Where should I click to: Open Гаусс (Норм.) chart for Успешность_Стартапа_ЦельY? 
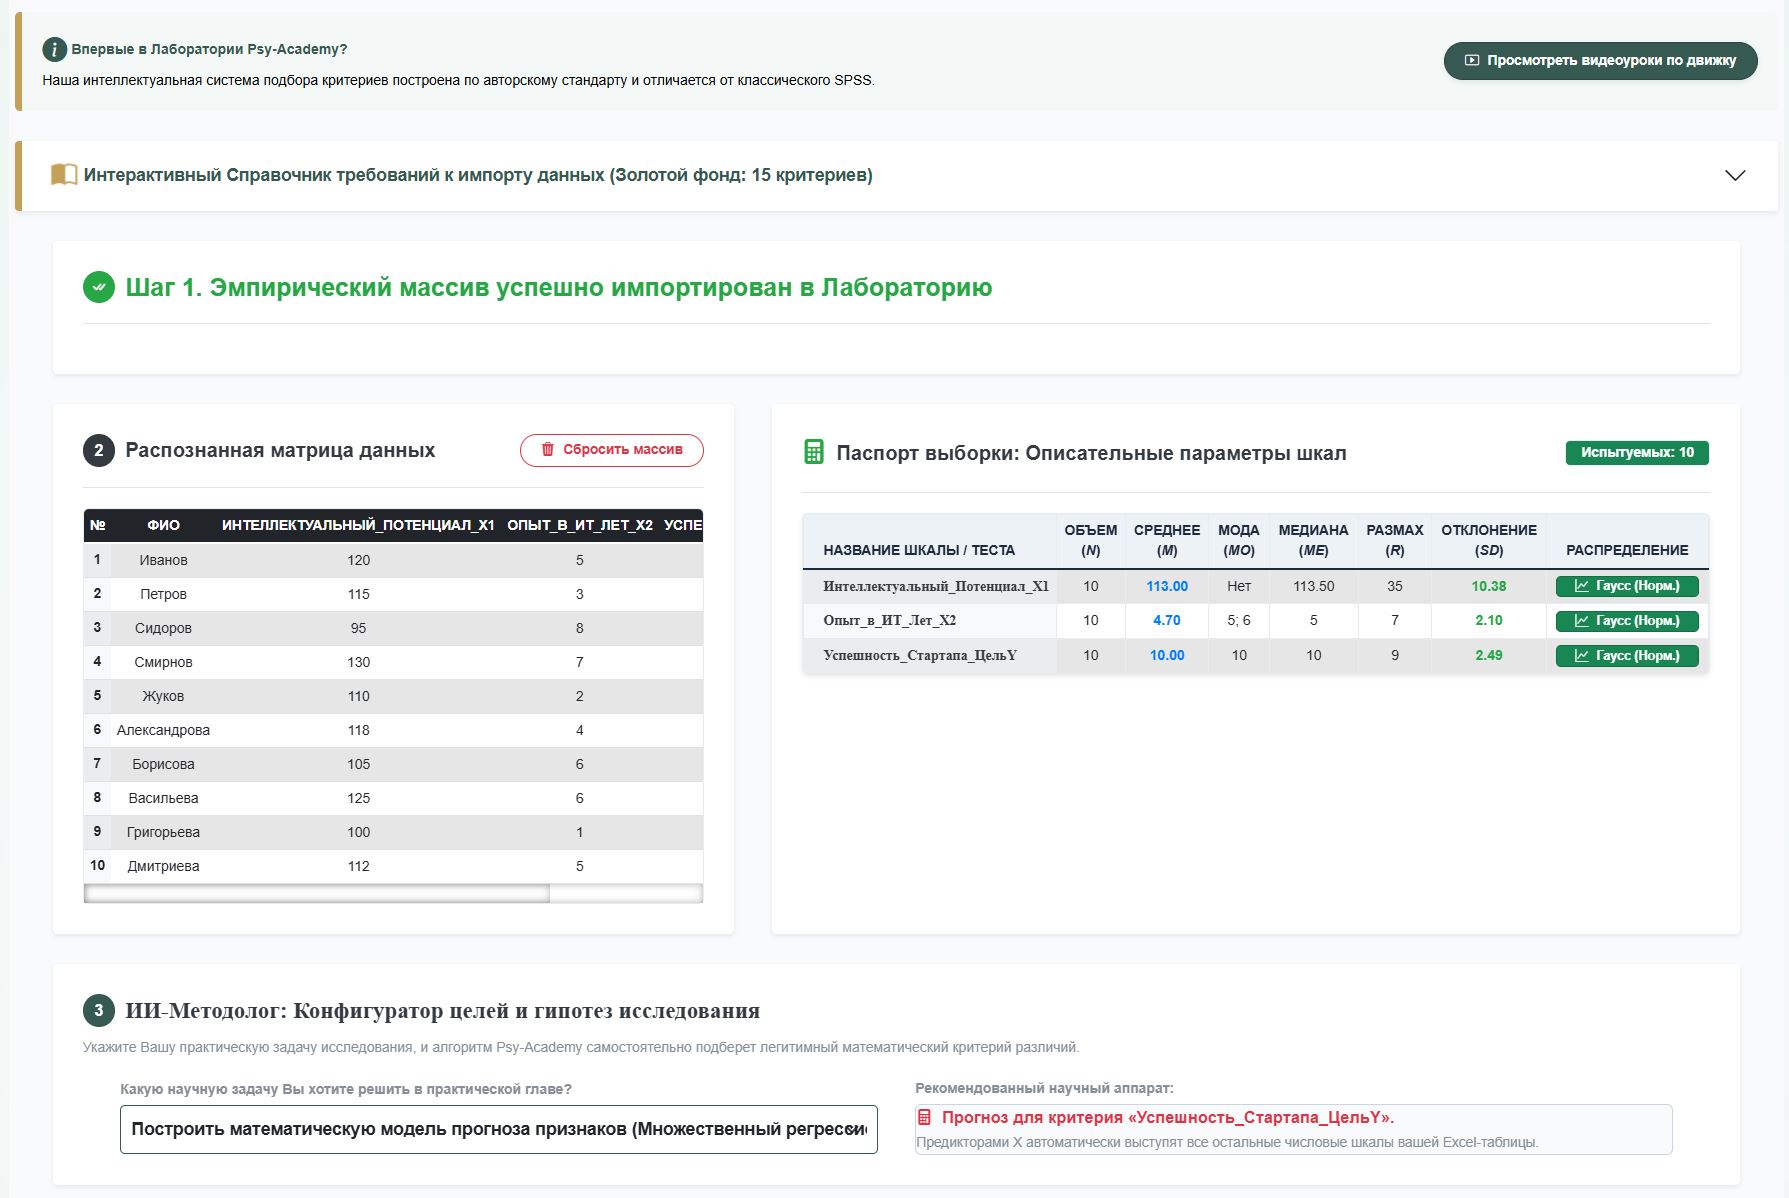pyautogui.click(x=1627, y=656)
